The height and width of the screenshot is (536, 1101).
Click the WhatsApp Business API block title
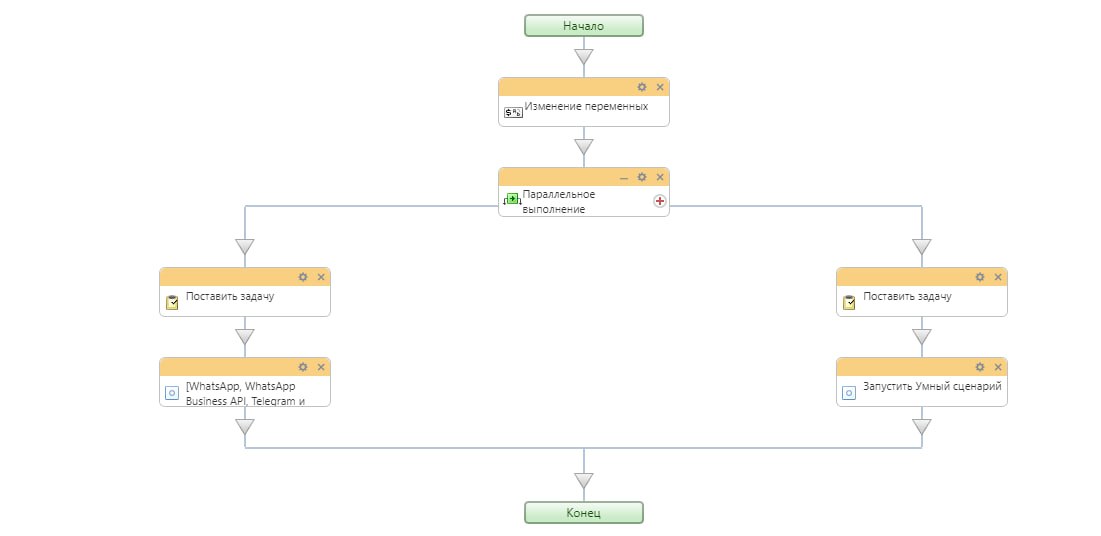click(x=245, y=393)
